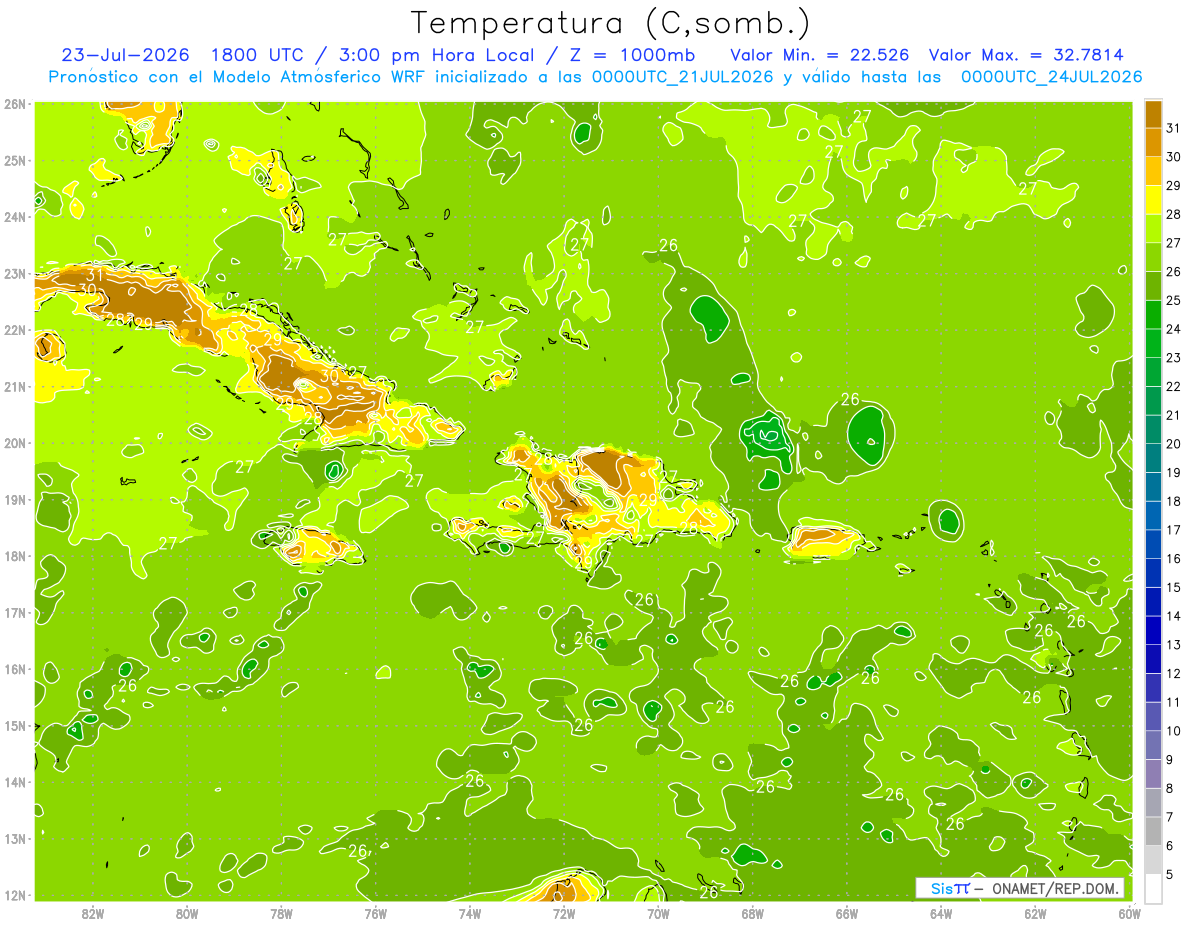The height and width of the screenshot is (927, 1200).
Task: Click the green color band between 25 and 26
Action: pyautogui.click(x=1153, y=286)
